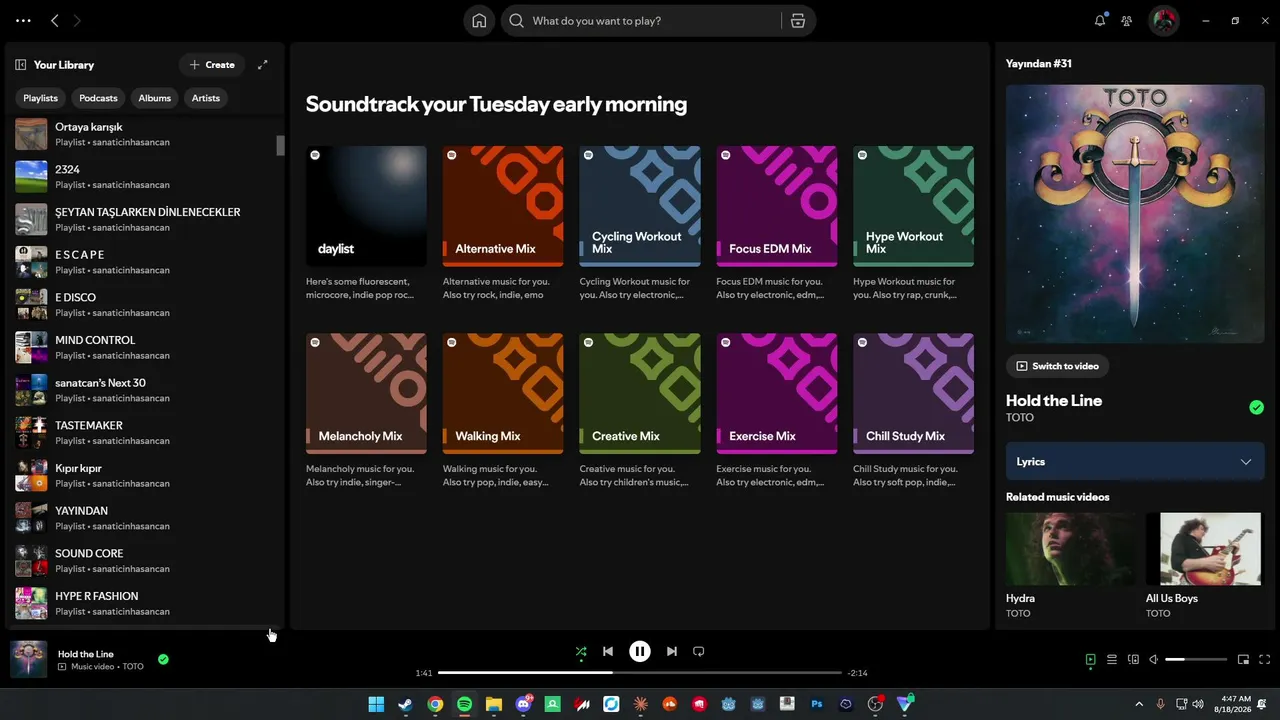Open Your Library heading link
This screenshot has height=720, width=1280.
coord(64,65)
